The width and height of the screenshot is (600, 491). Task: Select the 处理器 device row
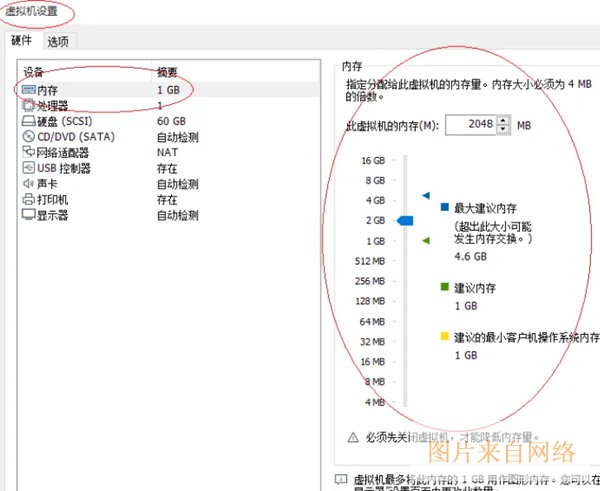[168, 106]
